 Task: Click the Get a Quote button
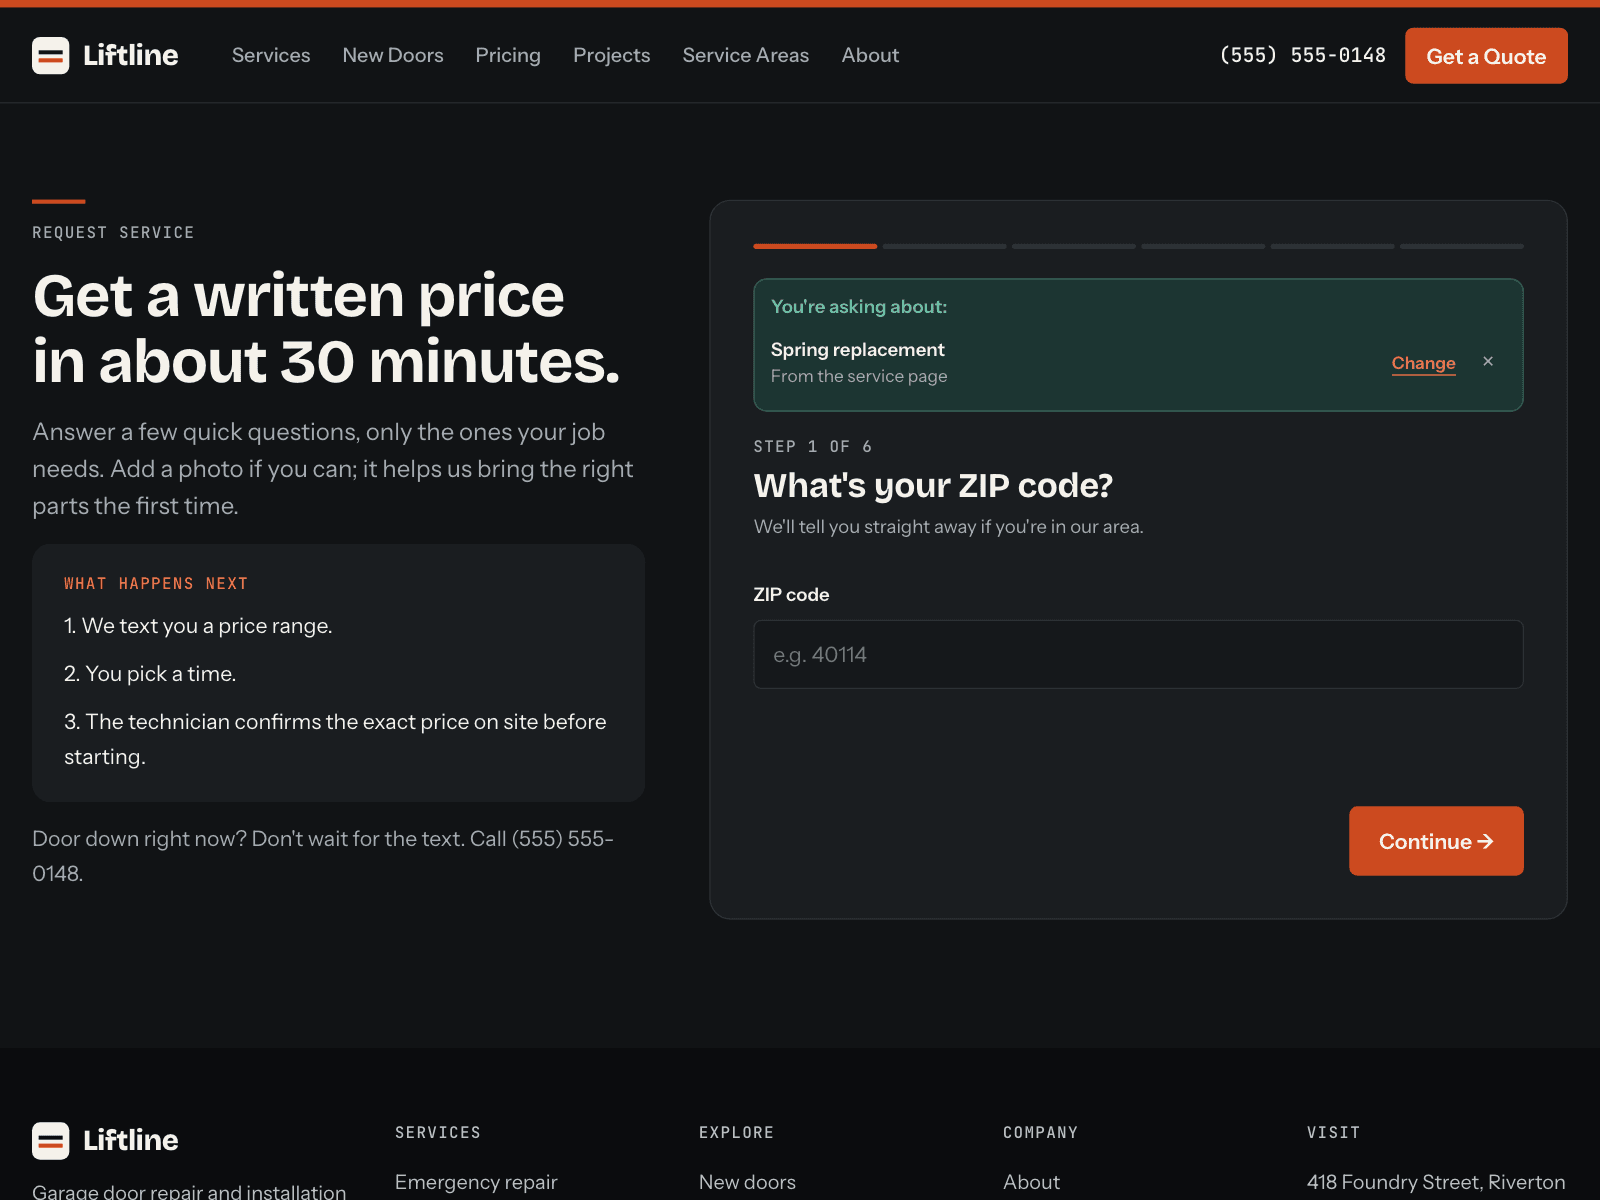click(x=1486, y=56)
